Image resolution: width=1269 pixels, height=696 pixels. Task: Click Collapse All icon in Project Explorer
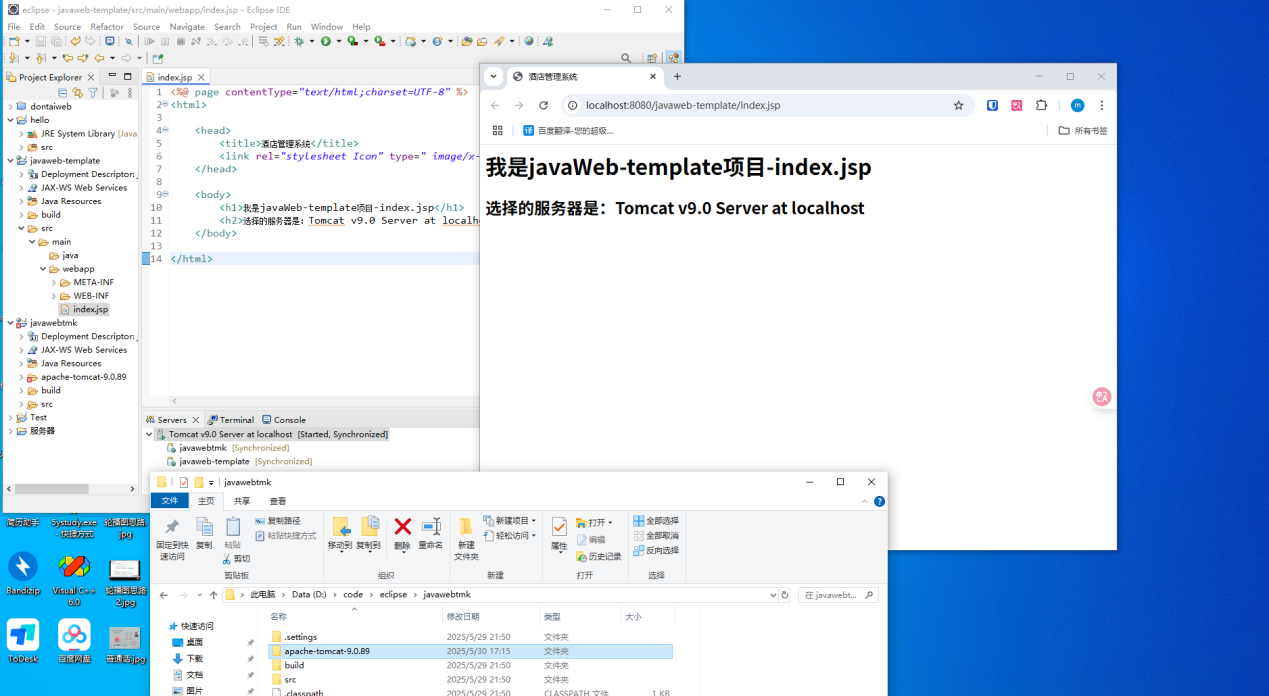(x=62, y=93)
